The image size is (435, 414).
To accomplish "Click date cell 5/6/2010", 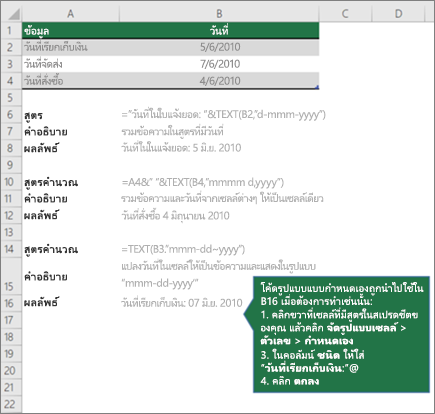I will click(219, 47).
